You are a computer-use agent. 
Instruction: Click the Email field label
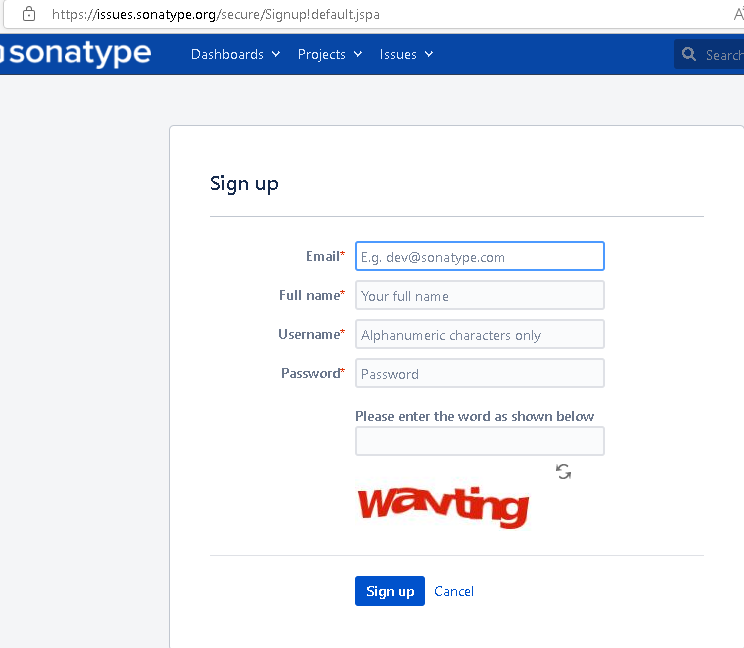tap(322, 257)
